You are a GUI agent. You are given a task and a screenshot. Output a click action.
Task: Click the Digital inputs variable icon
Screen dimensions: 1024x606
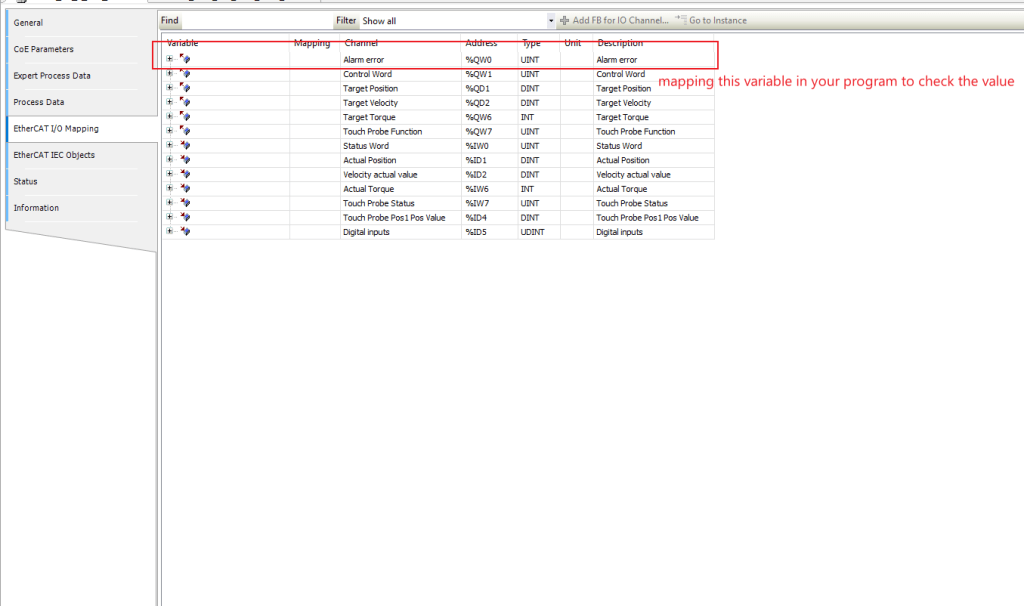coord(186,232)
